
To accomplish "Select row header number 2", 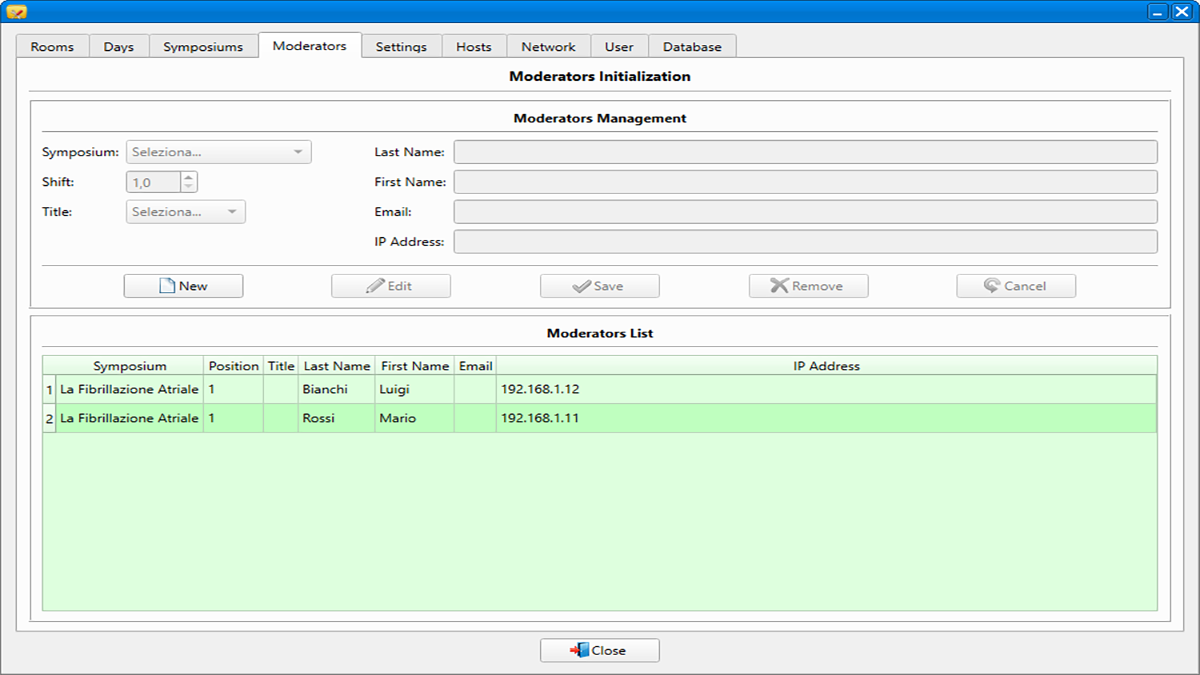I will [50, 418].
